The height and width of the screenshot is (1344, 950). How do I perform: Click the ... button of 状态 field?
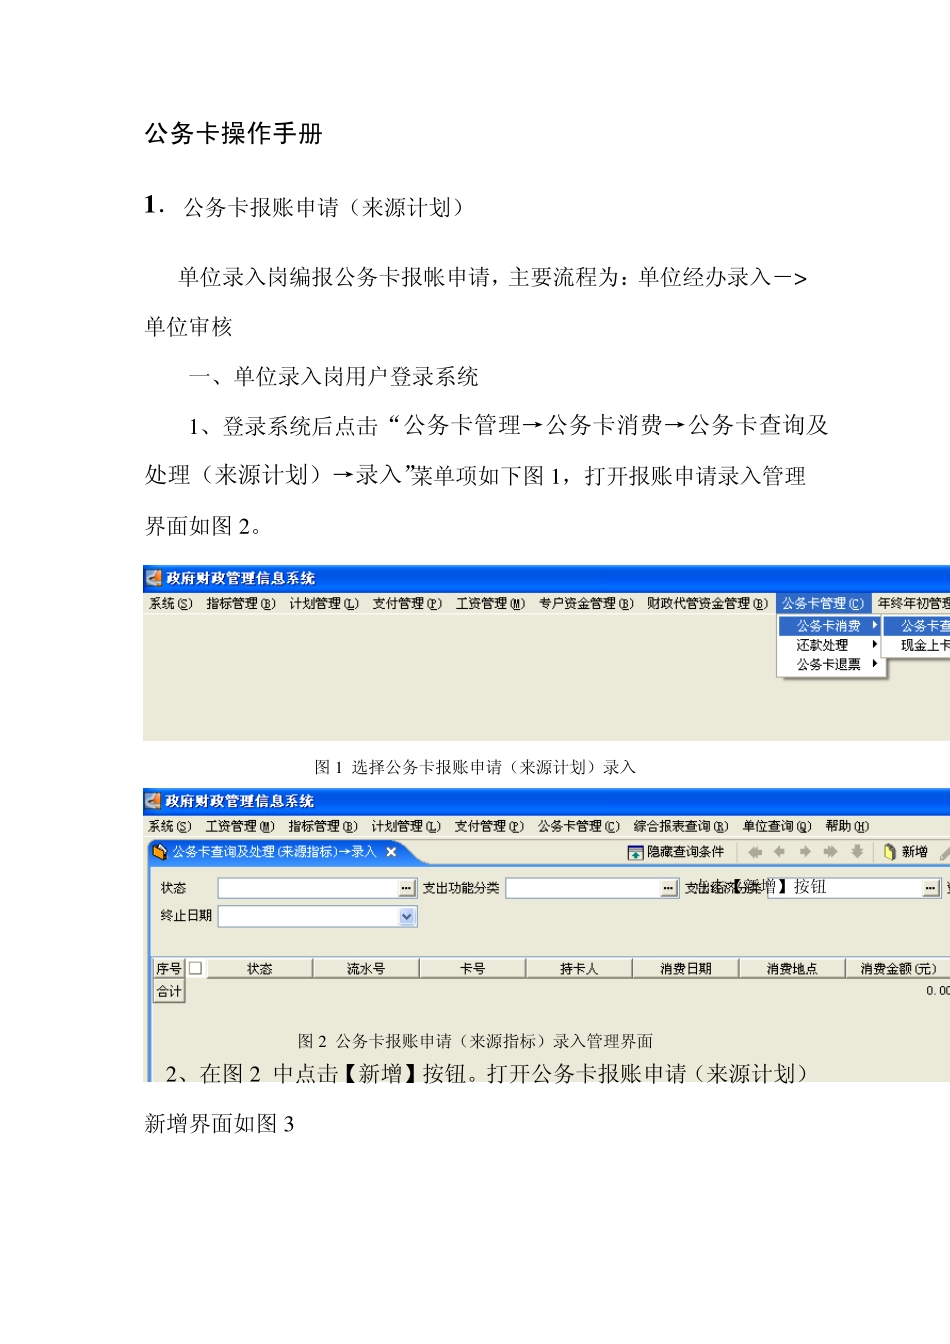click(x=406, y=888)
